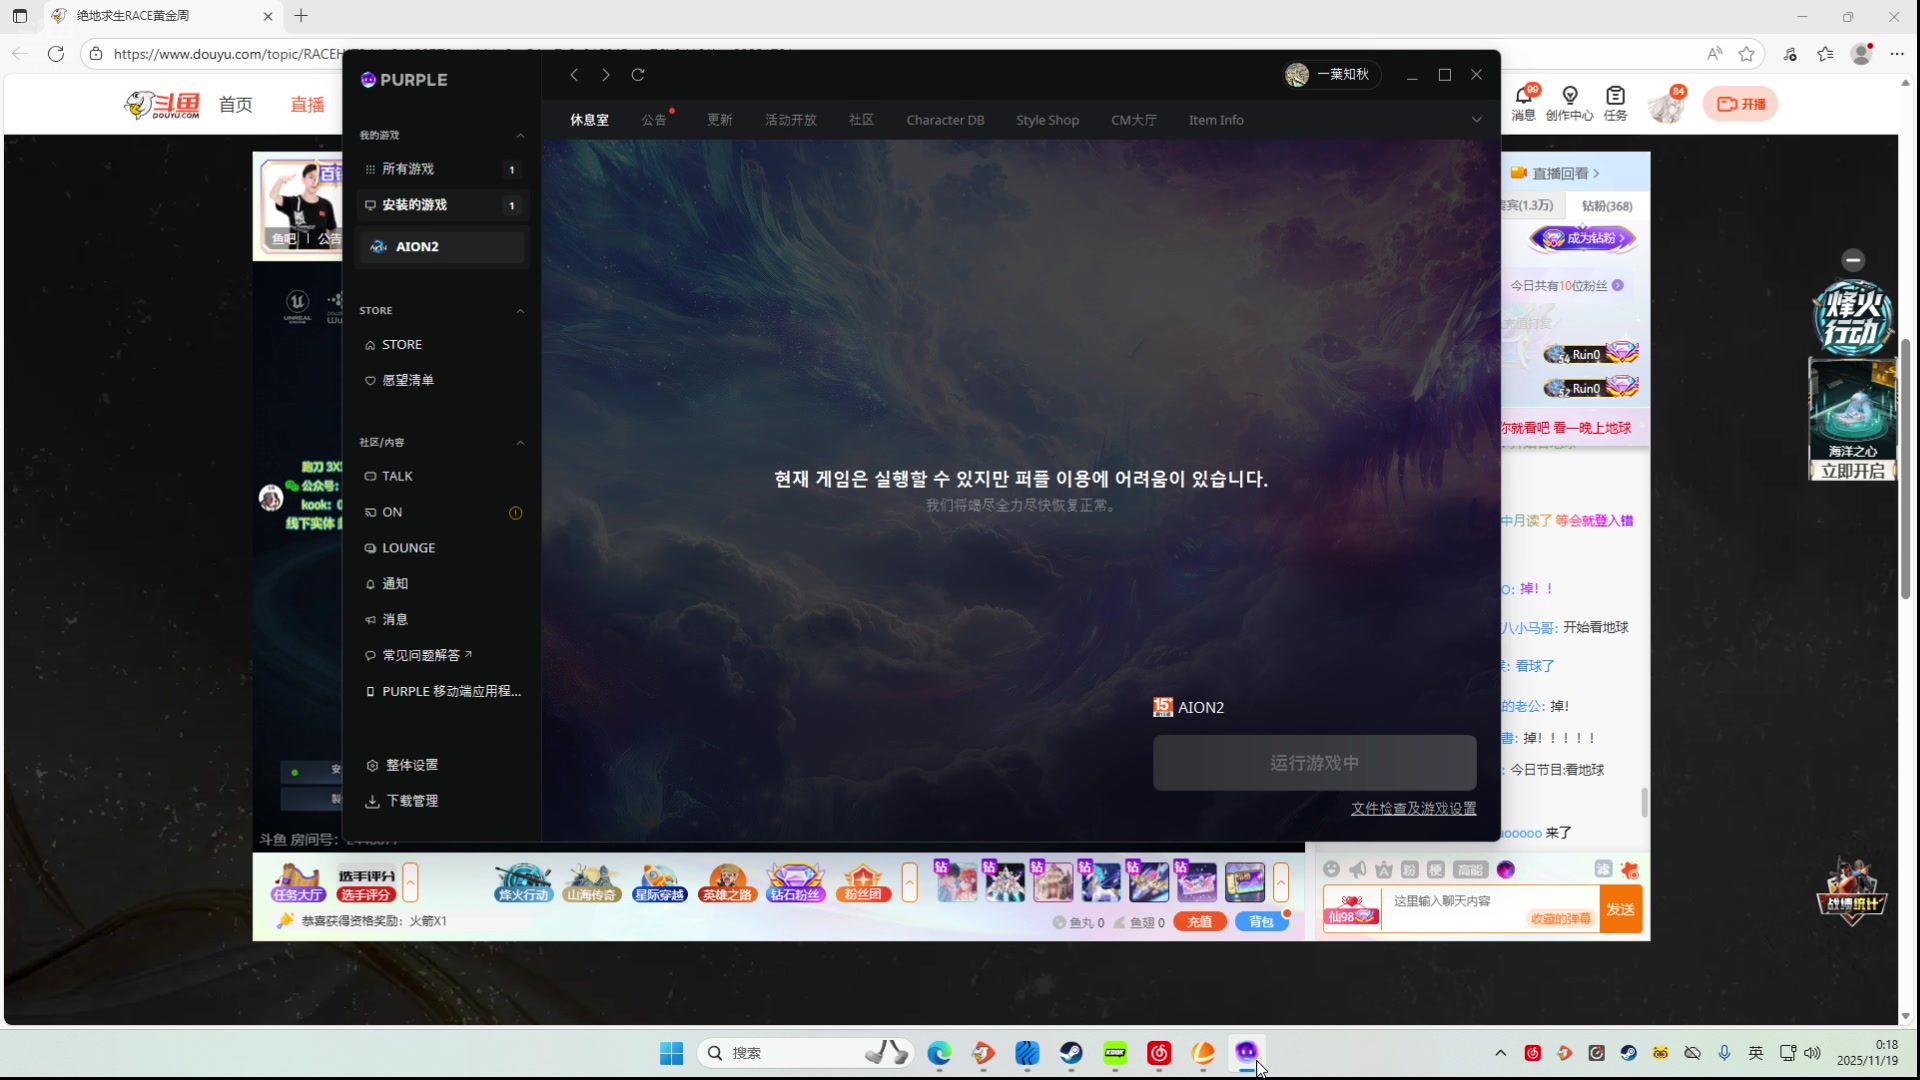Click the PURPLE refresh page icon

tap(638, 75)
